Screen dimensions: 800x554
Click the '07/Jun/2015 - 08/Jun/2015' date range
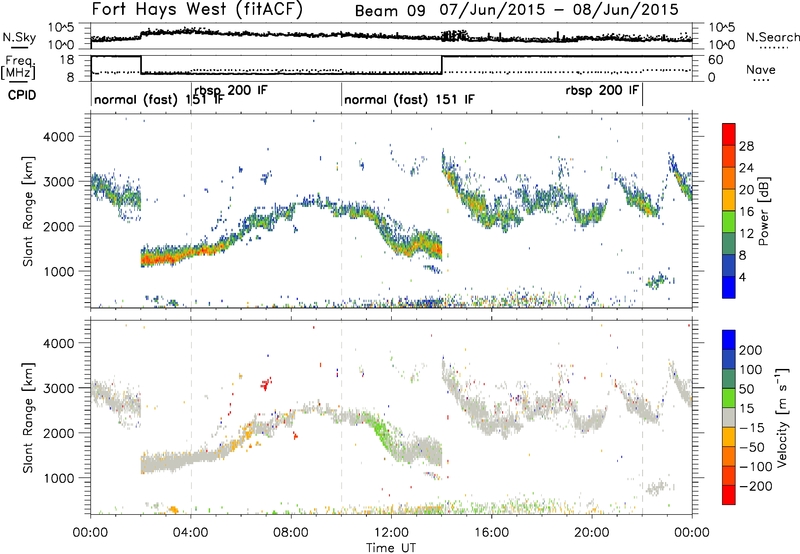[x=559, y=10]
